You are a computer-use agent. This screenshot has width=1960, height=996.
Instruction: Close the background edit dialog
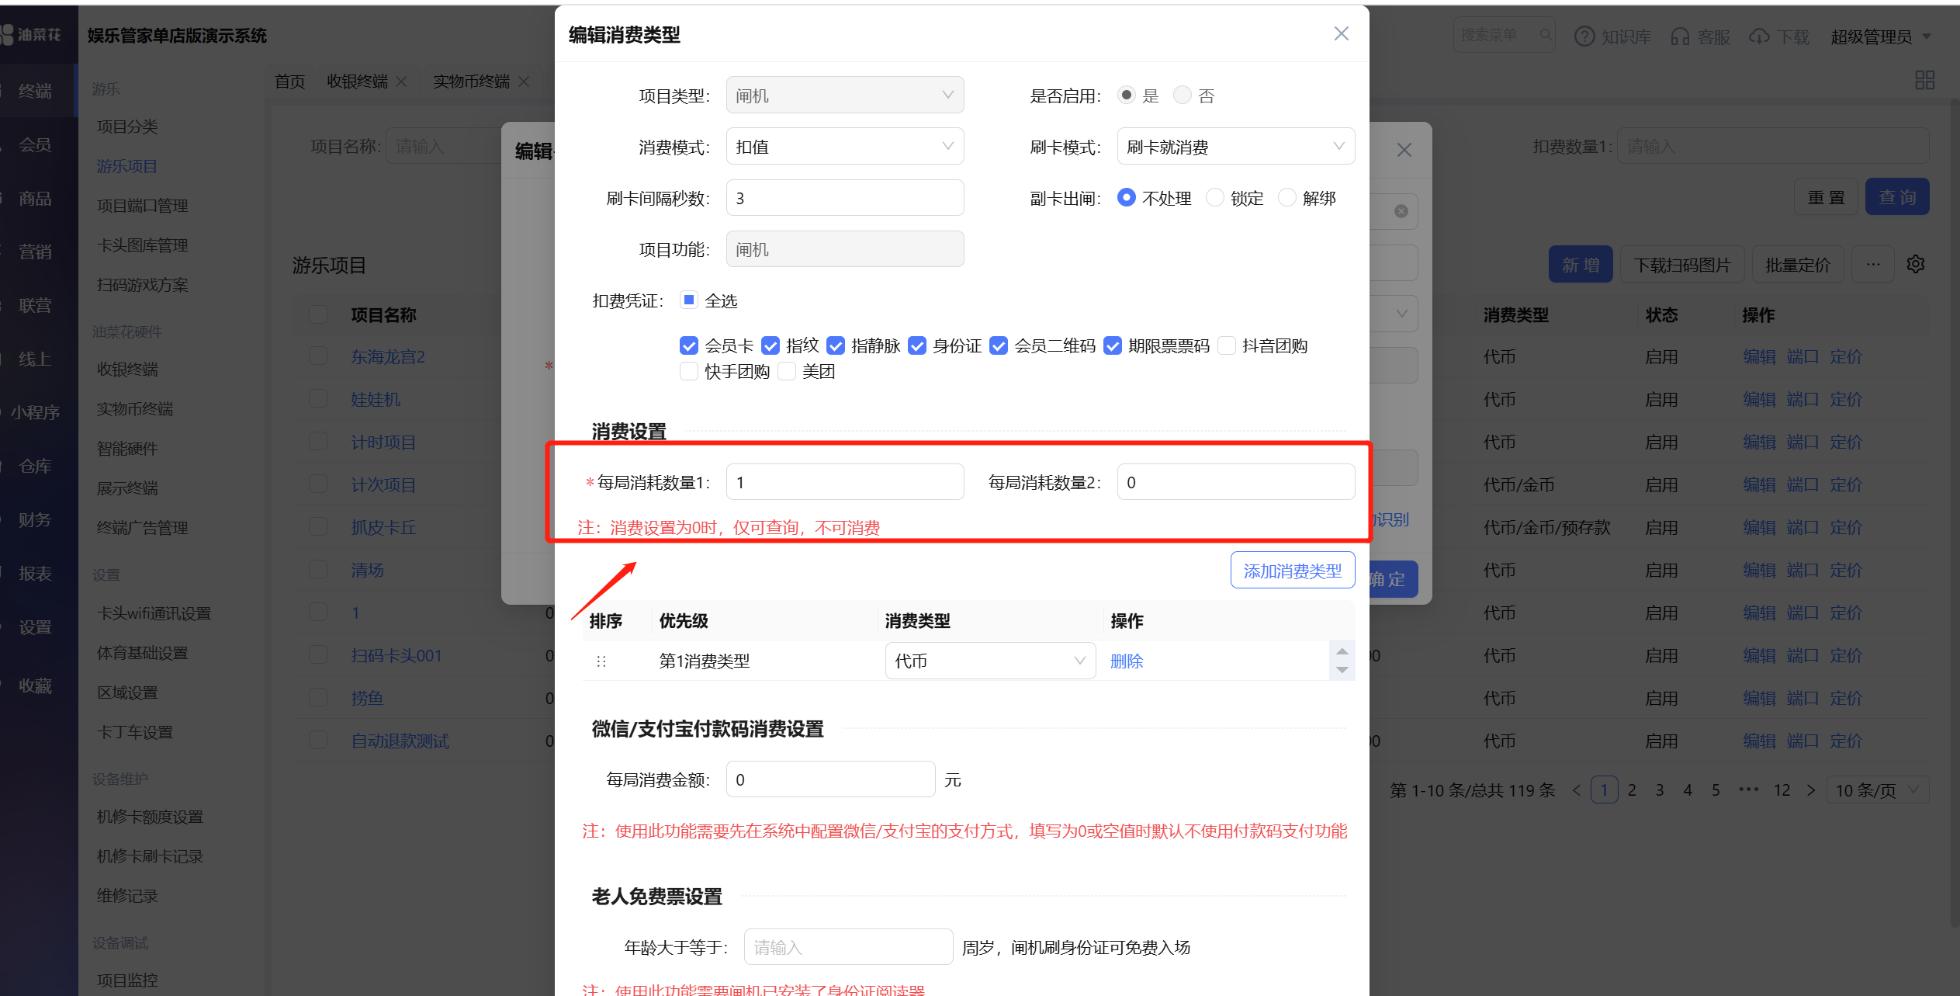(1404, 150)
